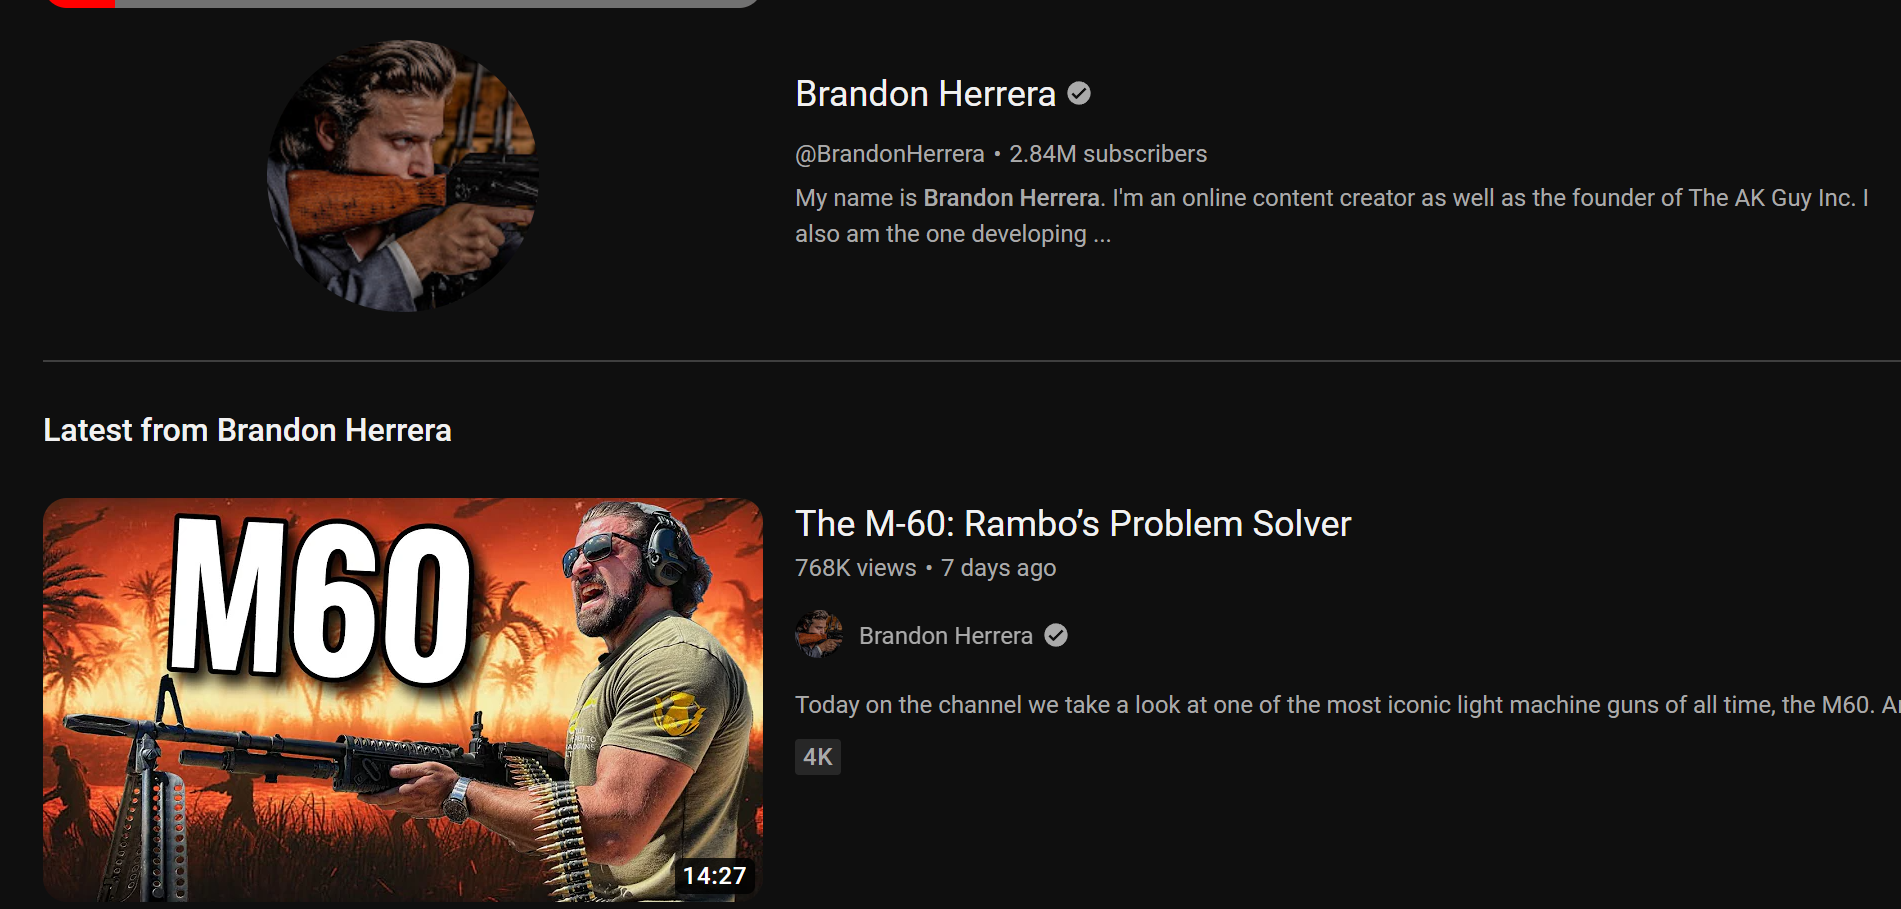1901x909 pixels.
Task: Click the red progress bar at top
Action: pos(81,3)
